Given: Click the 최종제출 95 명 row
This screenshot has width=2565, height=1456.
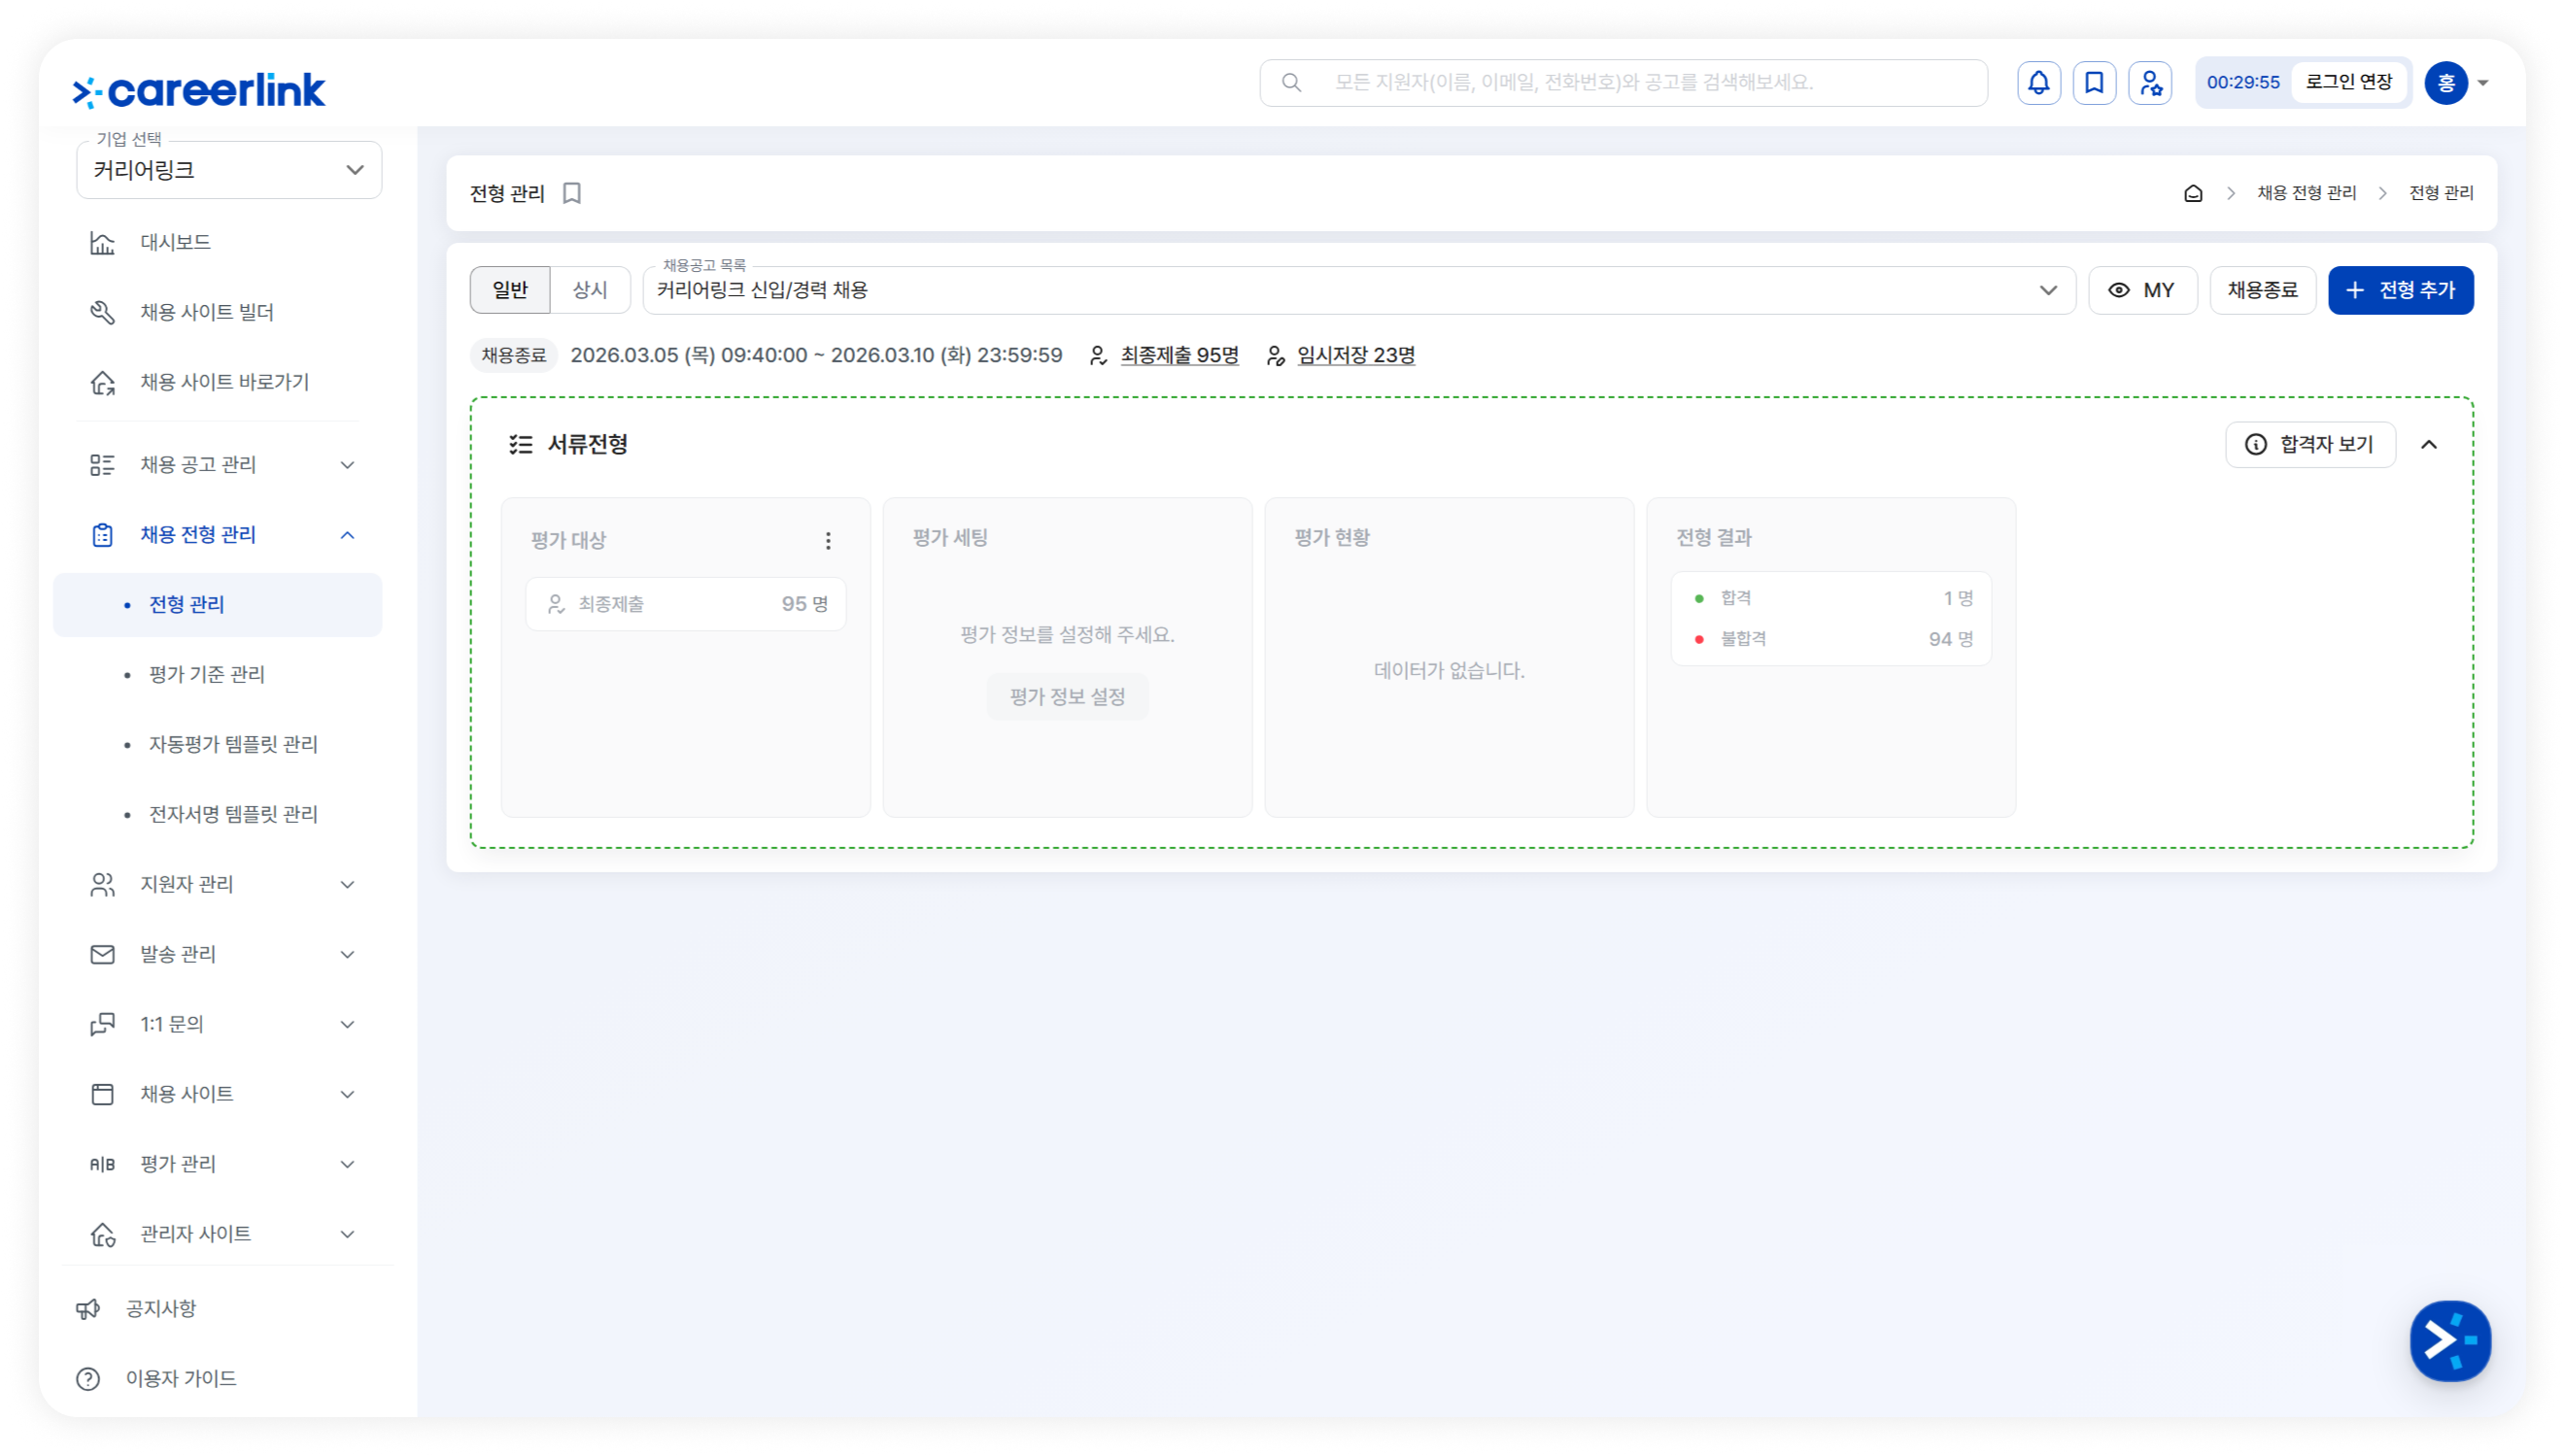Looking at the screenshot, I should pos(686,604).
